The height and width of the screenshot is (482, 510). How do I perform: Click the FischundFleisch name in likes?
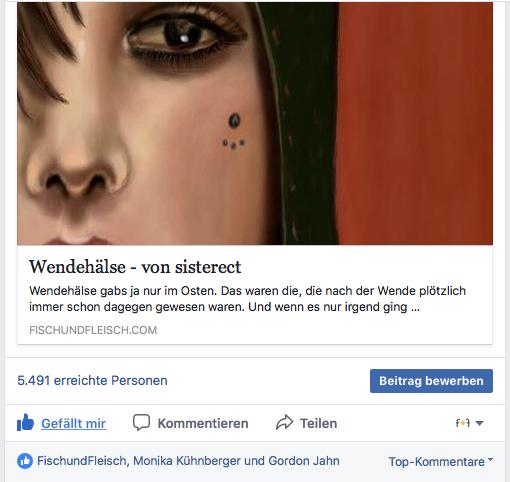click(x=81, y=461)
